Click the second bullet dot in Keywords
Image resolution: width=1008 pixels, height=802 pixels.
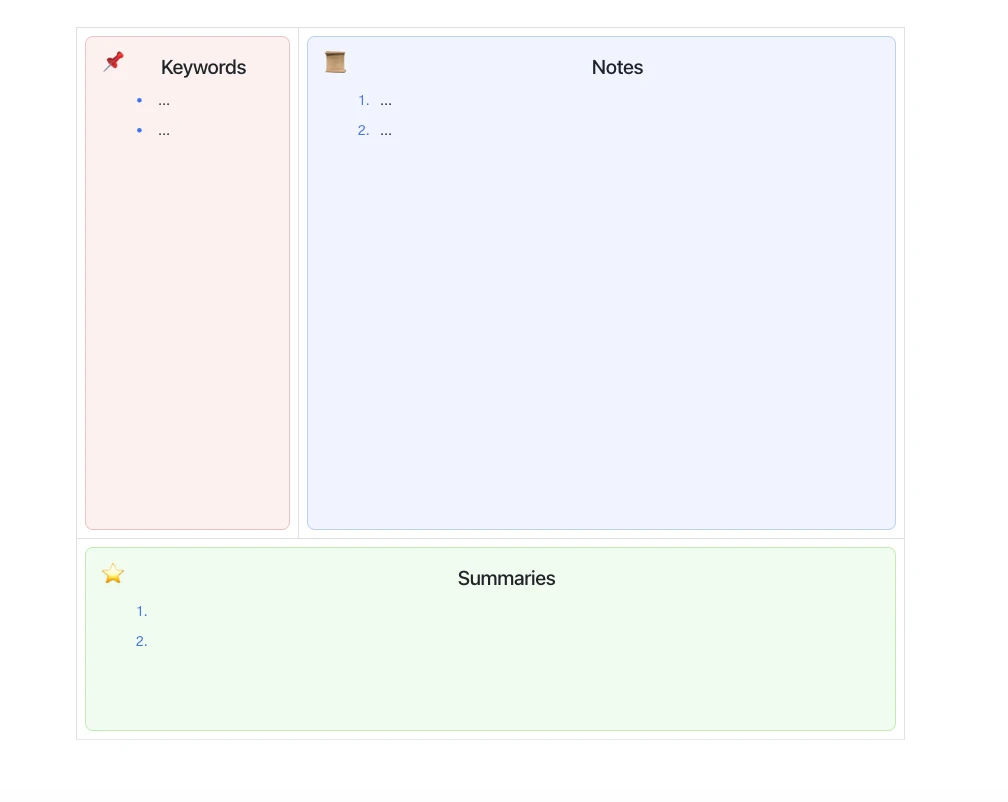coord(140,130)
